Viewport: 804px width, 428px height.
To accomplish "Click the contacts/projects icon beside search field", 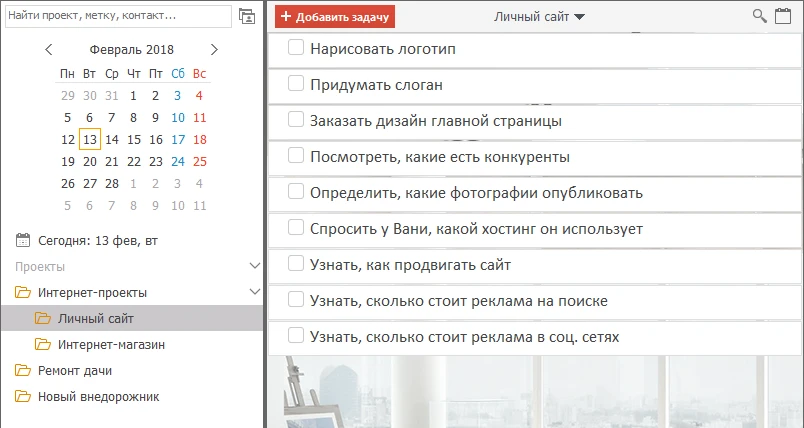I will [x=247, y=16].
